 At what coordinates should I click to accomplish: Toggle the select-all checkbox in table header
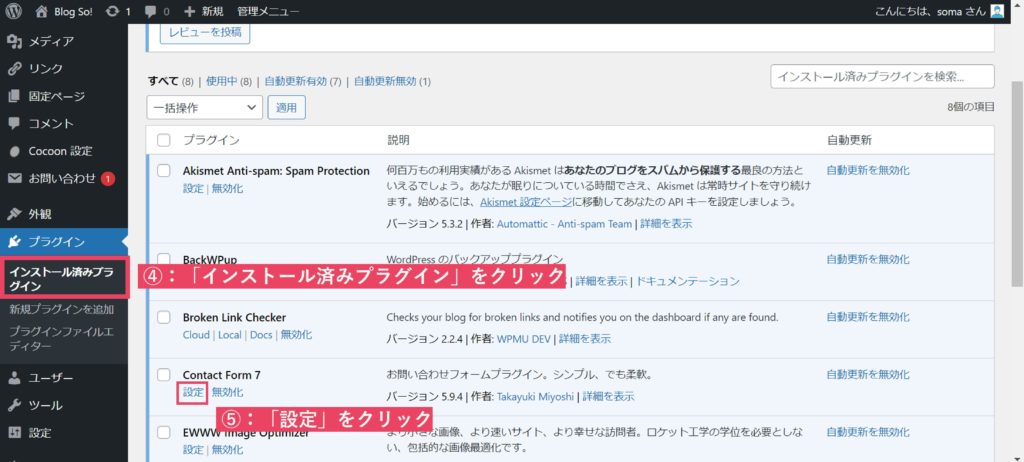click(164, 140)
